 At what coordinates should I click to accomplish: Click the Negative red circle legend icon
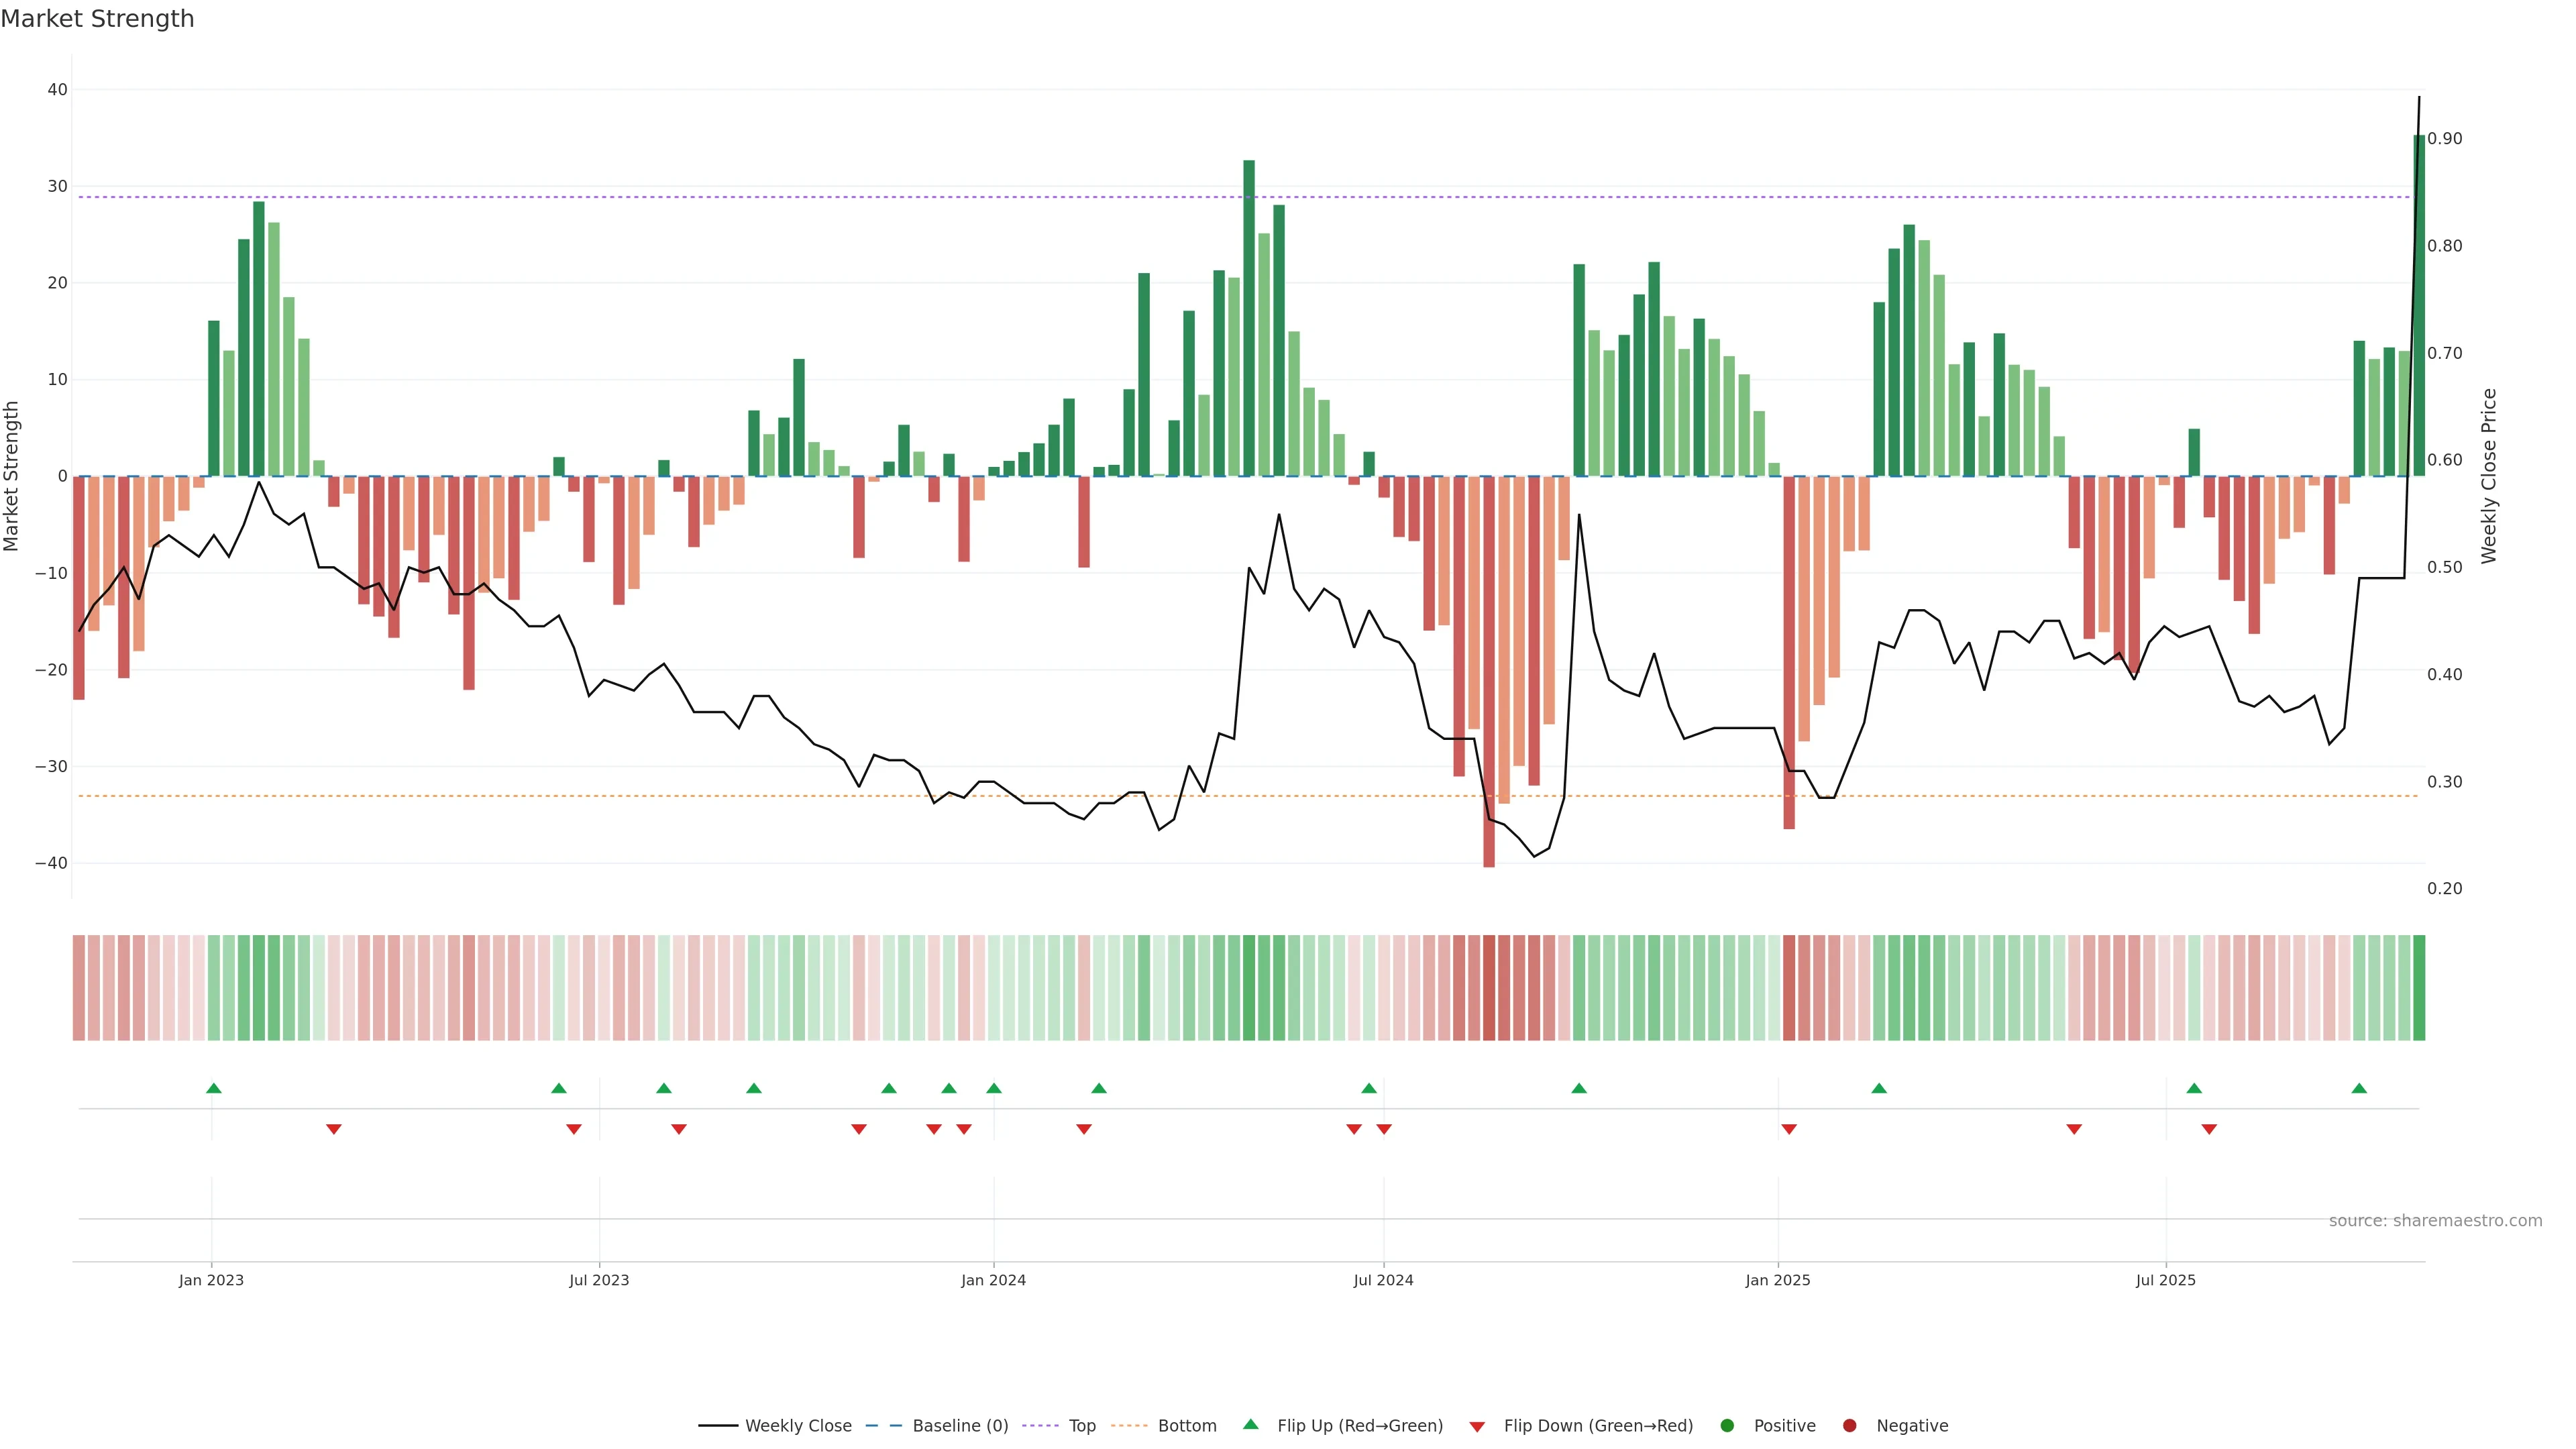(x=1849, y=1426)
